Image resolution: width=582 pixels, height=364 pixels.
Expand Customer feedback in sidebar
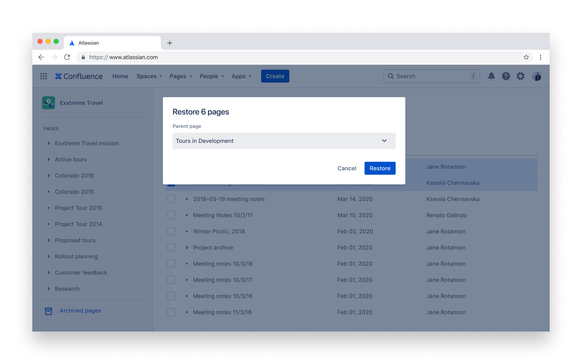tap(48, 273)
